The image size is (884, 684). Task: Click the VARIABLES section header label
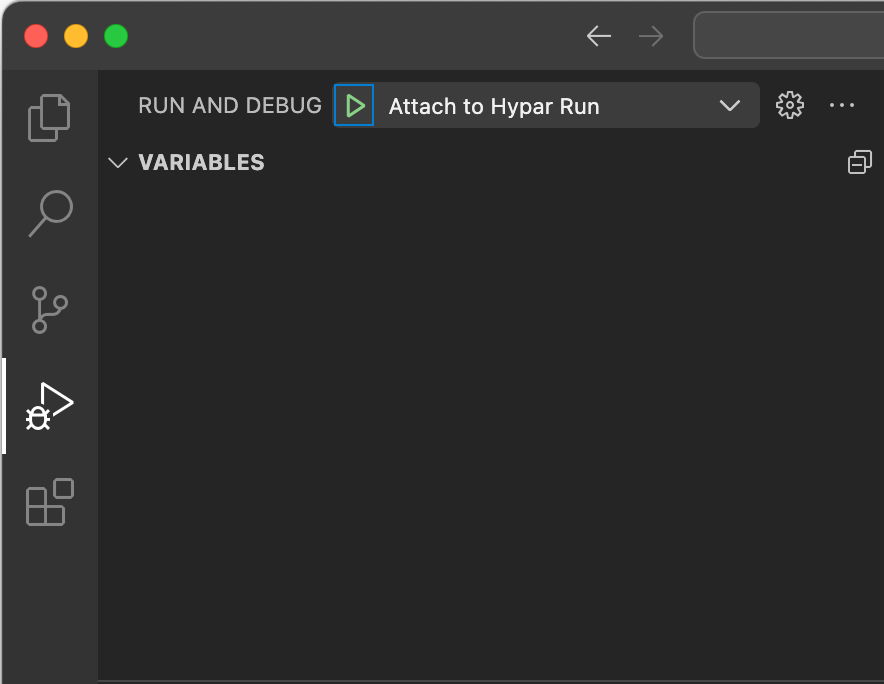(x=201, y=162)
